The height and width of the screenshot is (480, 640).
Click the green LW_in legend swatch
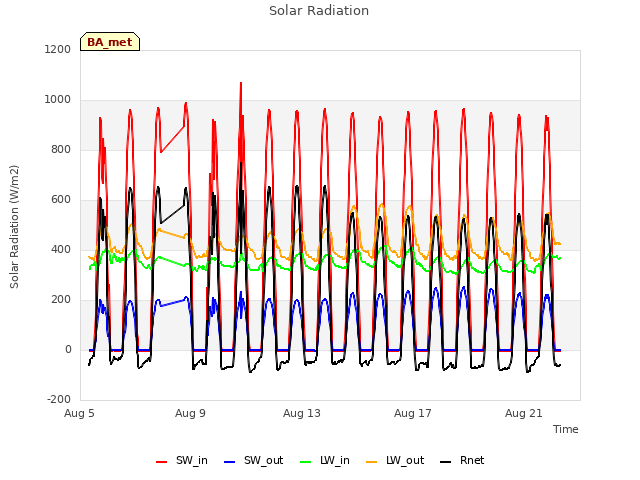(x=306, y=462)
